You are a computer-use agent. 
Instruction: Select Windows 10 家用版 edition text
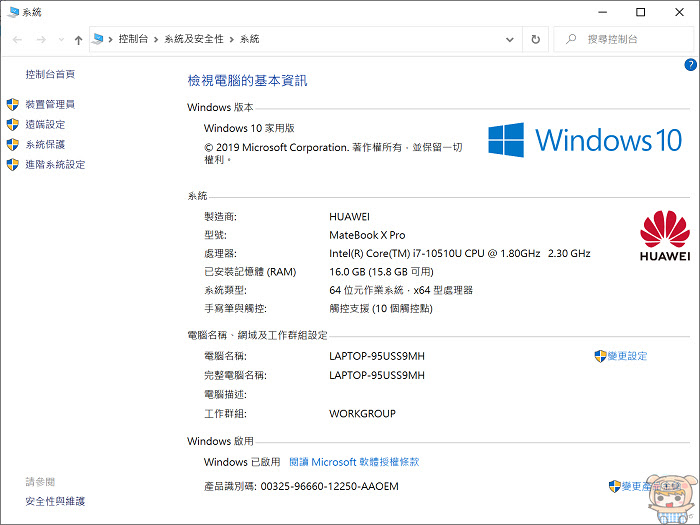pyautogui.click(x=249, y=129)
